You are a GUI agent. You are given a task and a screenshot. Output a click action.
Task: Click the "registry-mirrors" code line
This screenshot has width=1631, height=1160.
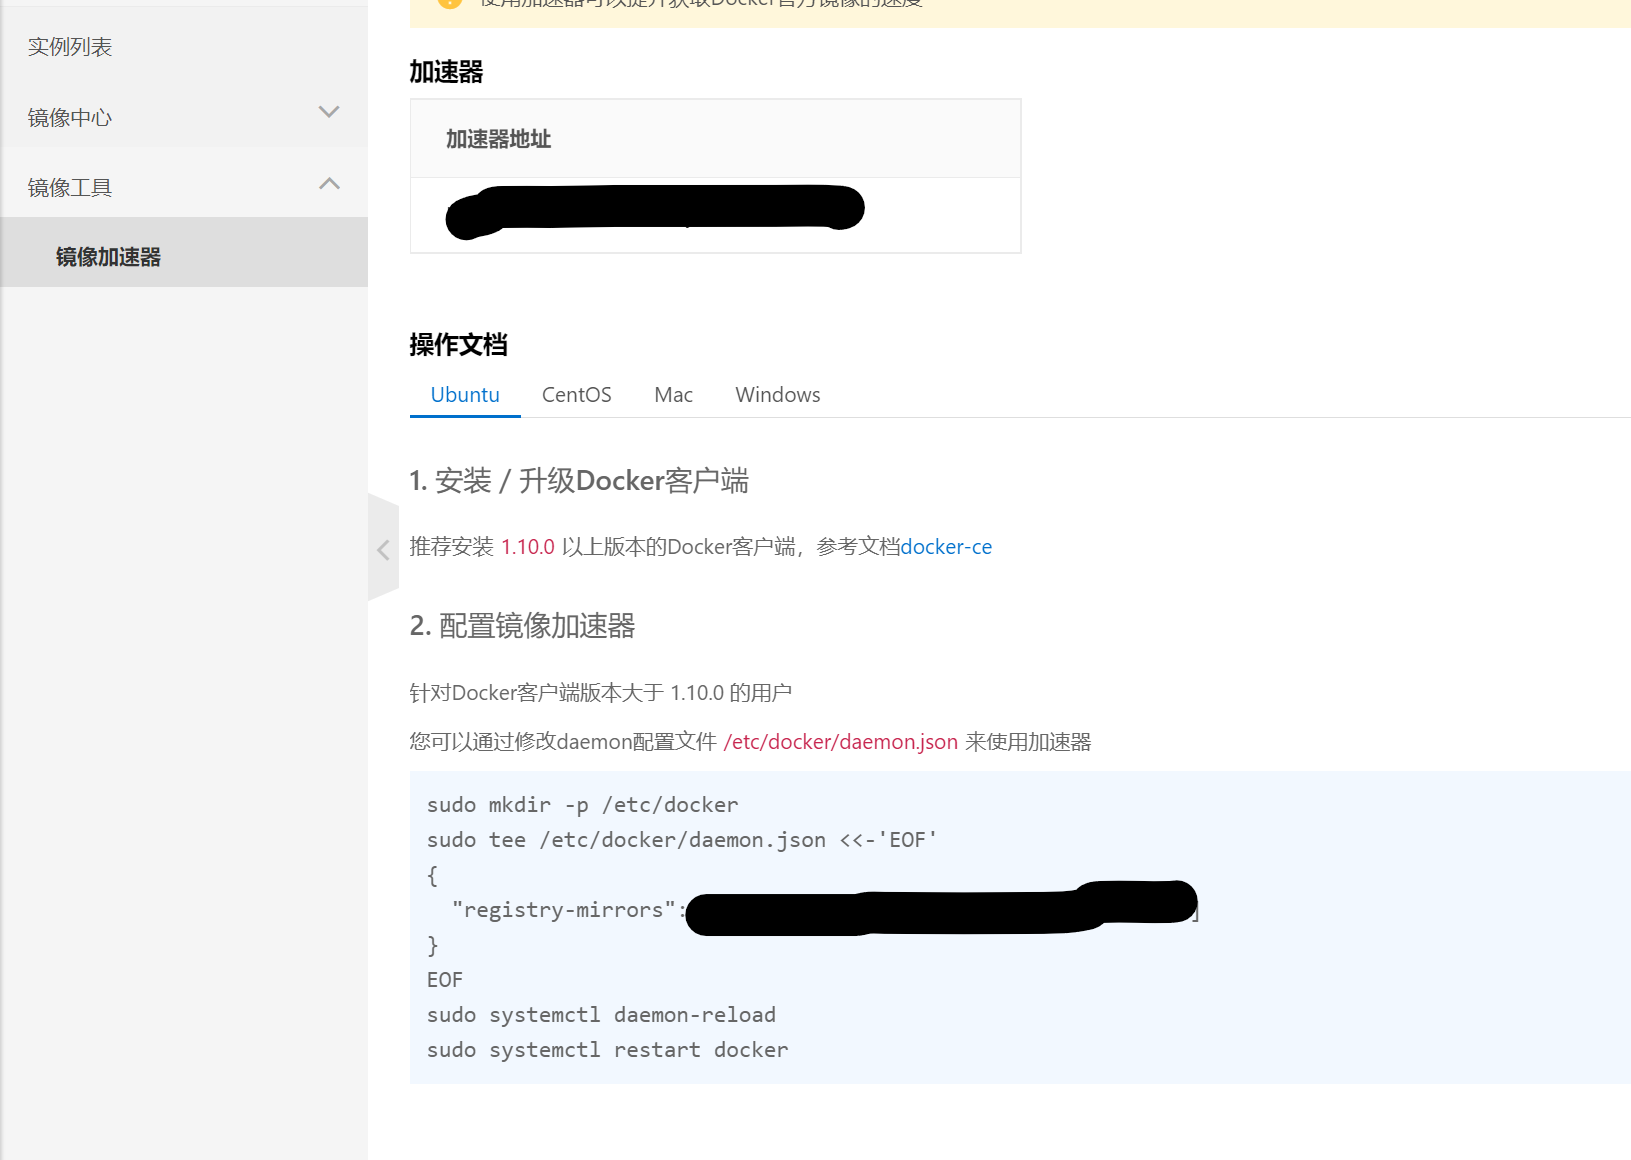[825, 910]
